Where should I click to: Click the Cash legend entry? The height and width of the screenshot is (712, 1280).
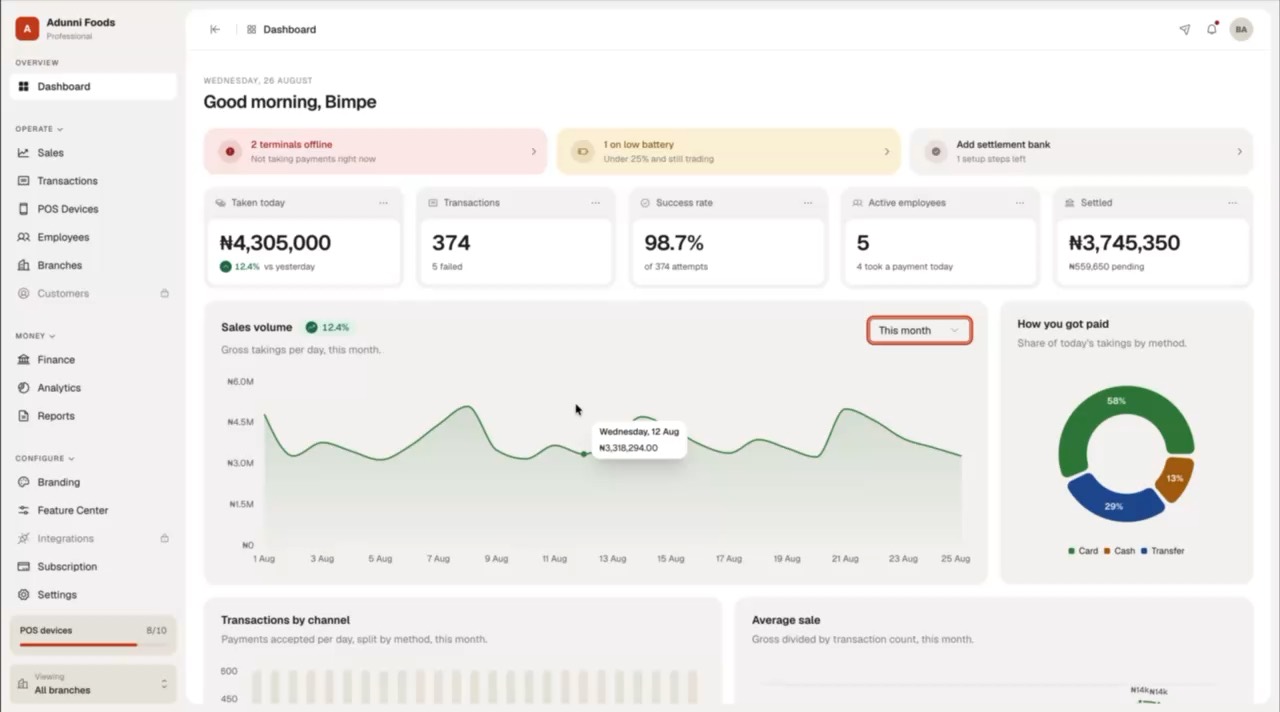tap(1120, 551)
